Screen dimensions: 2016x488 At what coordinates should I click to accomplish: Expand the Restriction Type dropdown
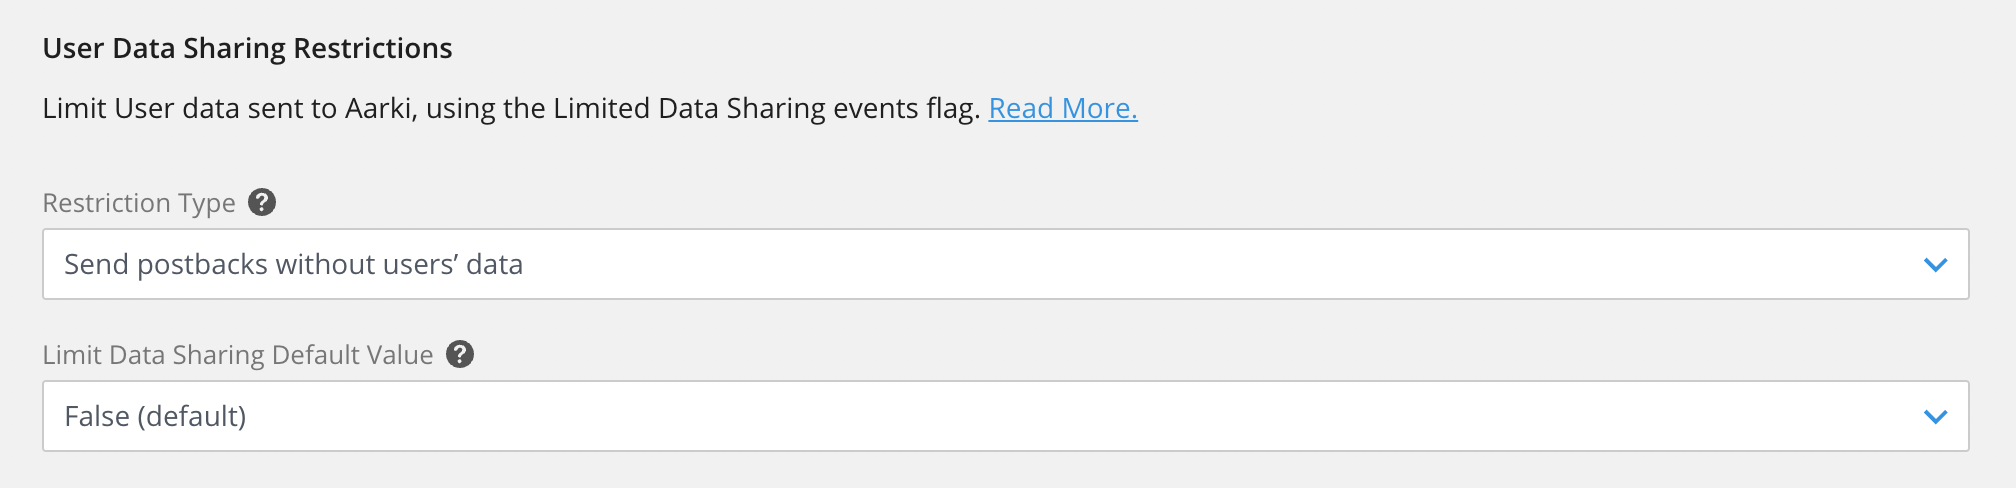click(1006, 264)
